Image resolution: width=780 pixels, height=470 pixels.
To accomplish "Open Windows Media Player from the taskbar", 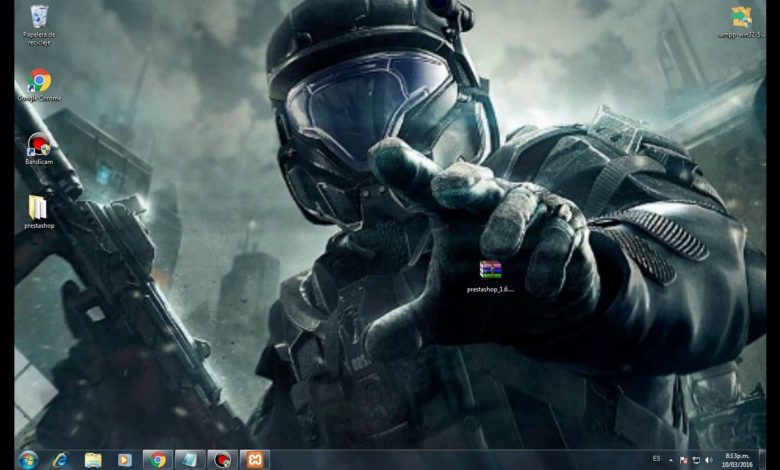I will click(x=124, y=459).
